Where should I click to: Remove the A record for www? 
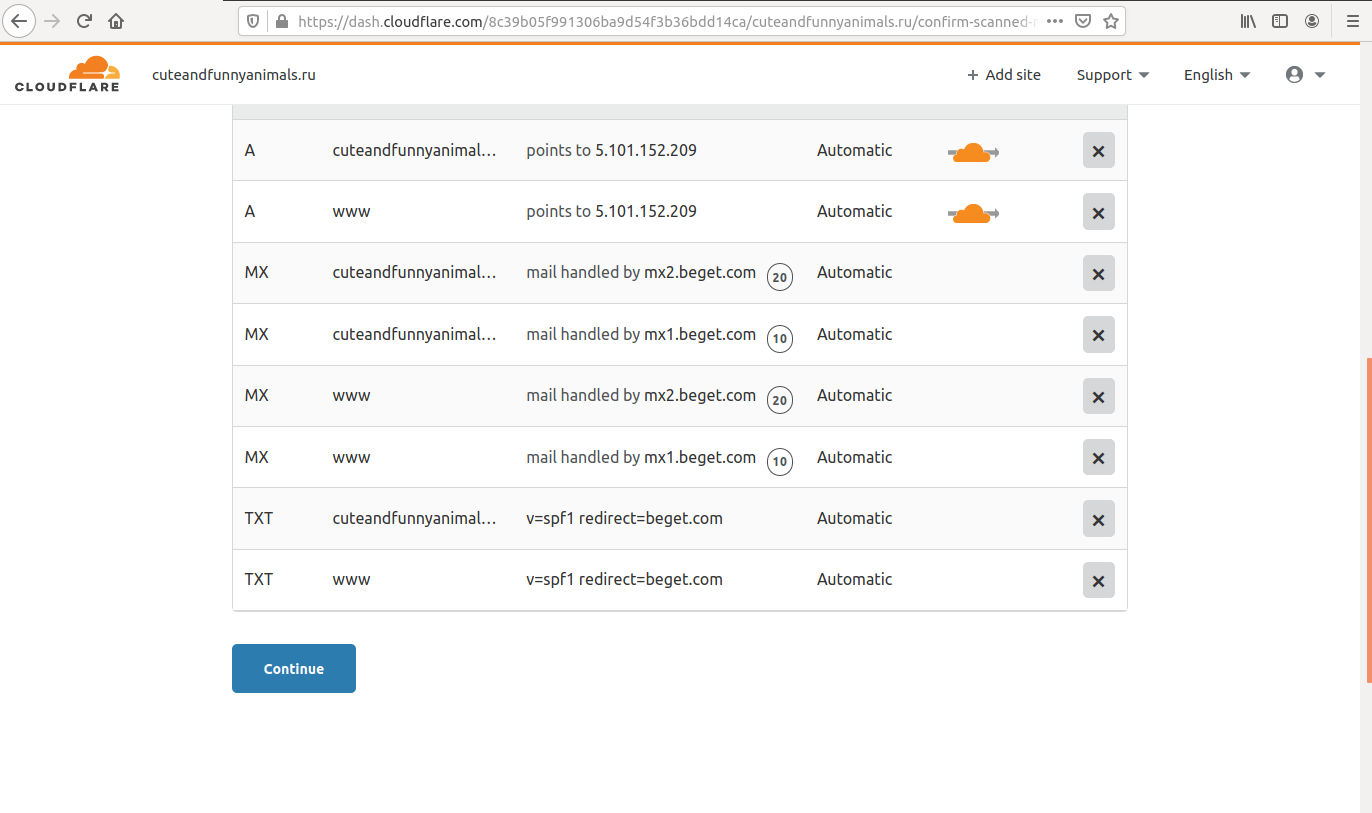click(1098, 212)
